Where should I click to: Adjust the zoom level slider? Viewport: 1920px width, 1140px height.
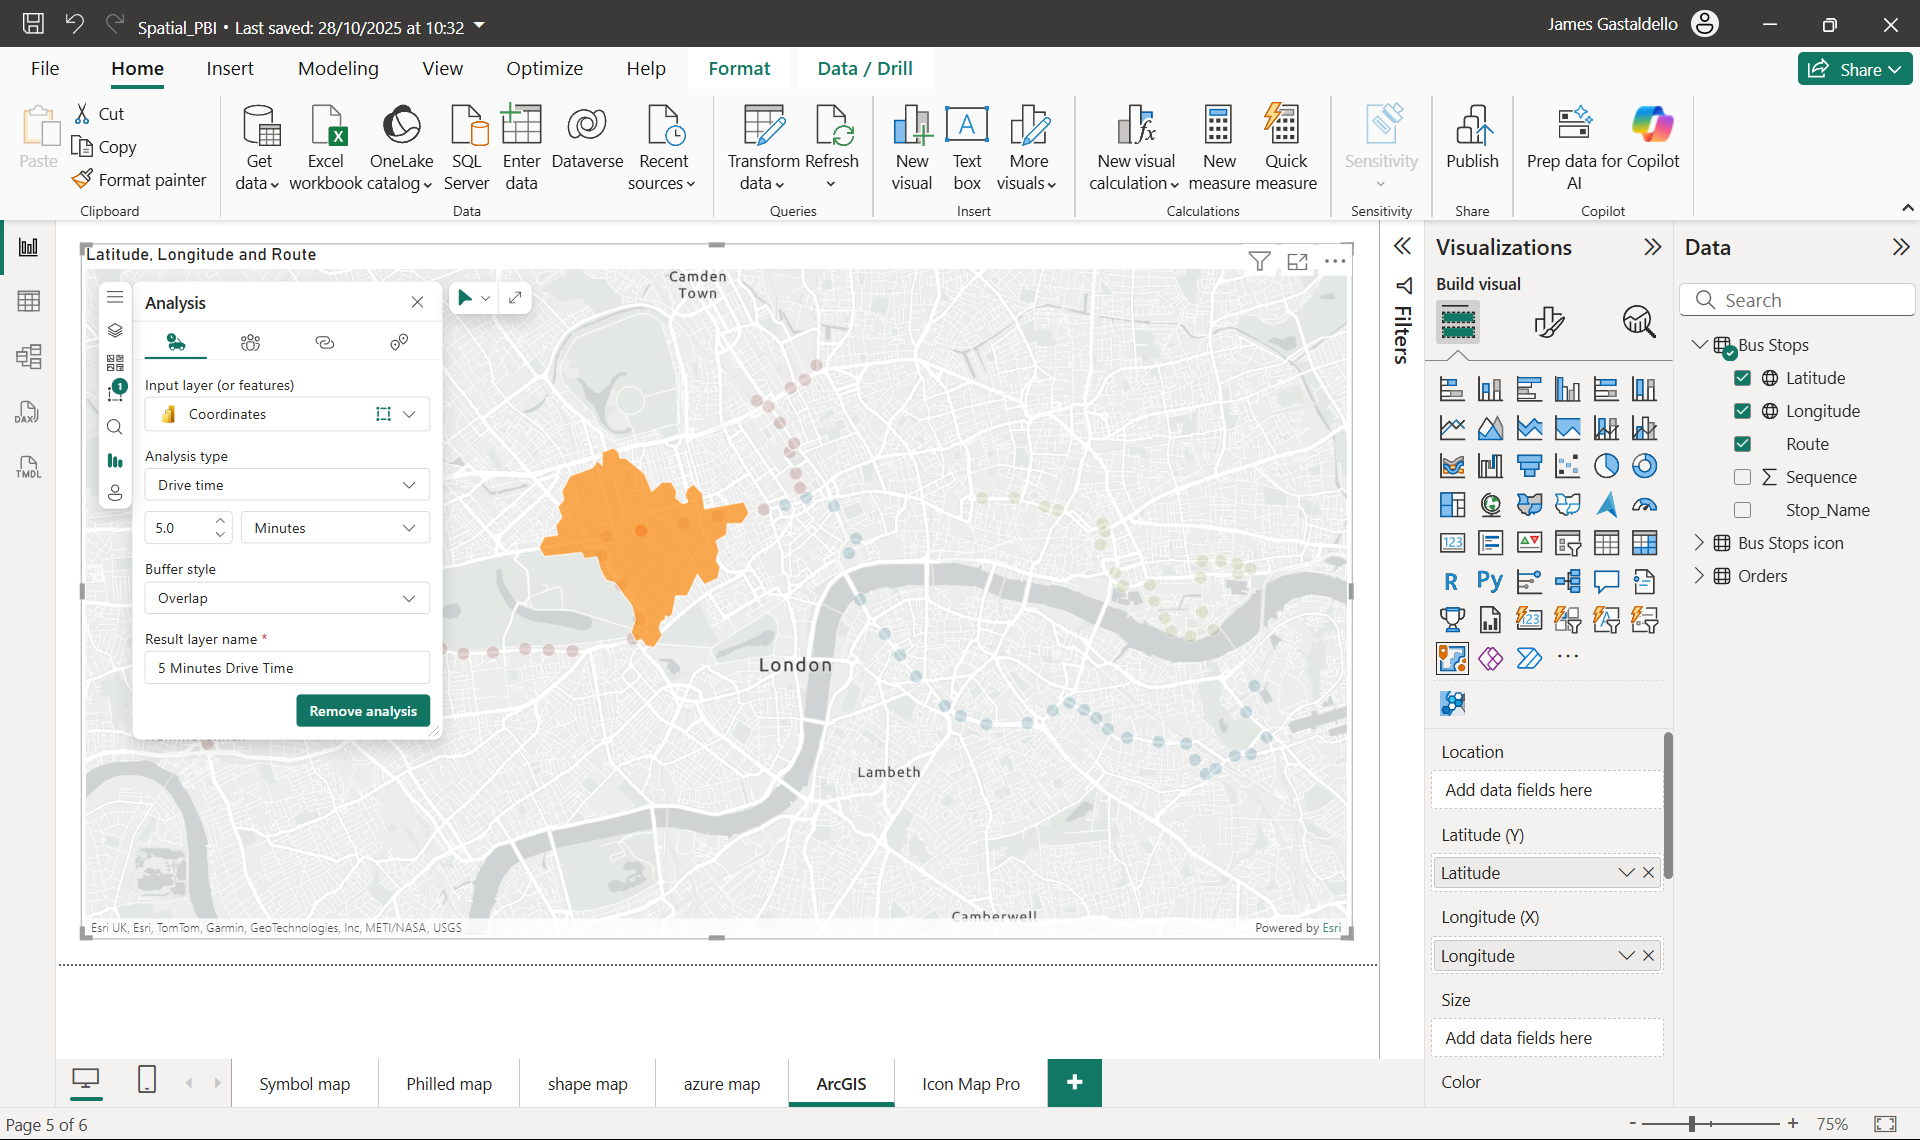click(1692, 1124)
